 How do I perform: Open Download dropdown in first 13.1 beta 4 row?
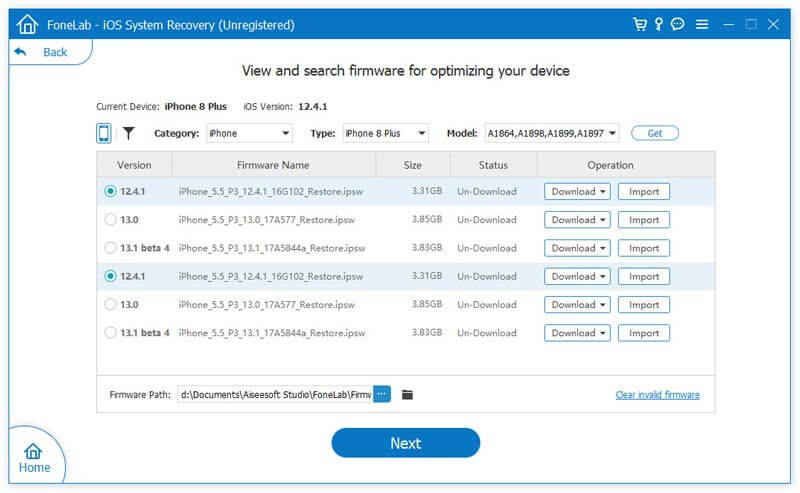point(577,248)
